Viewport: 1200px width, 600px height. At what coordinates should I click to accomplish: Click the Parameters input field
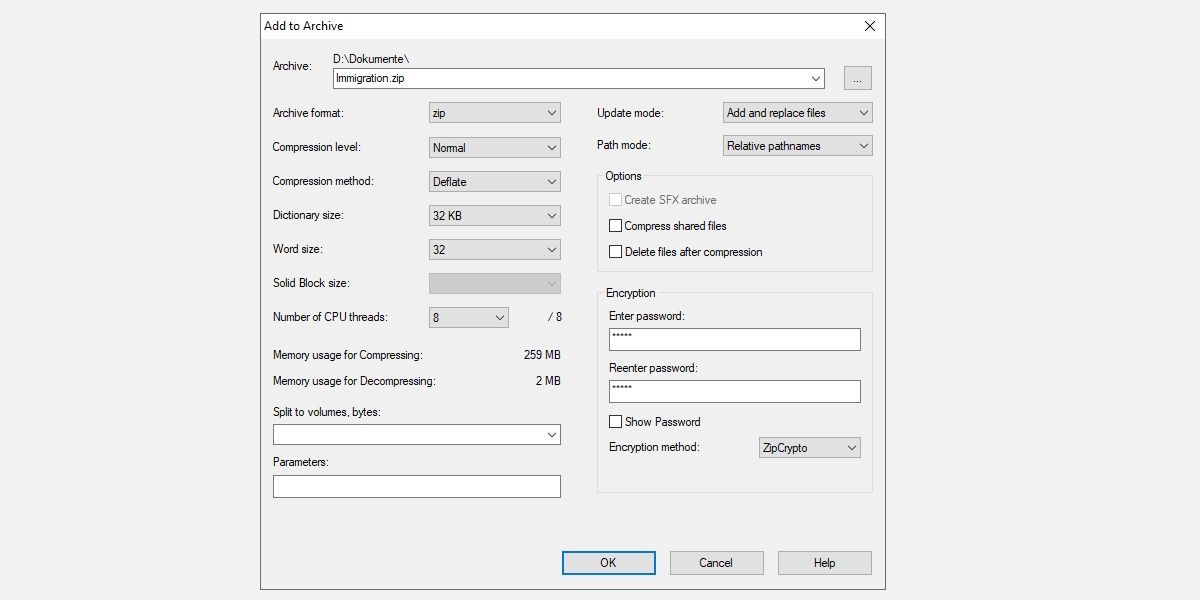[416, 486]
